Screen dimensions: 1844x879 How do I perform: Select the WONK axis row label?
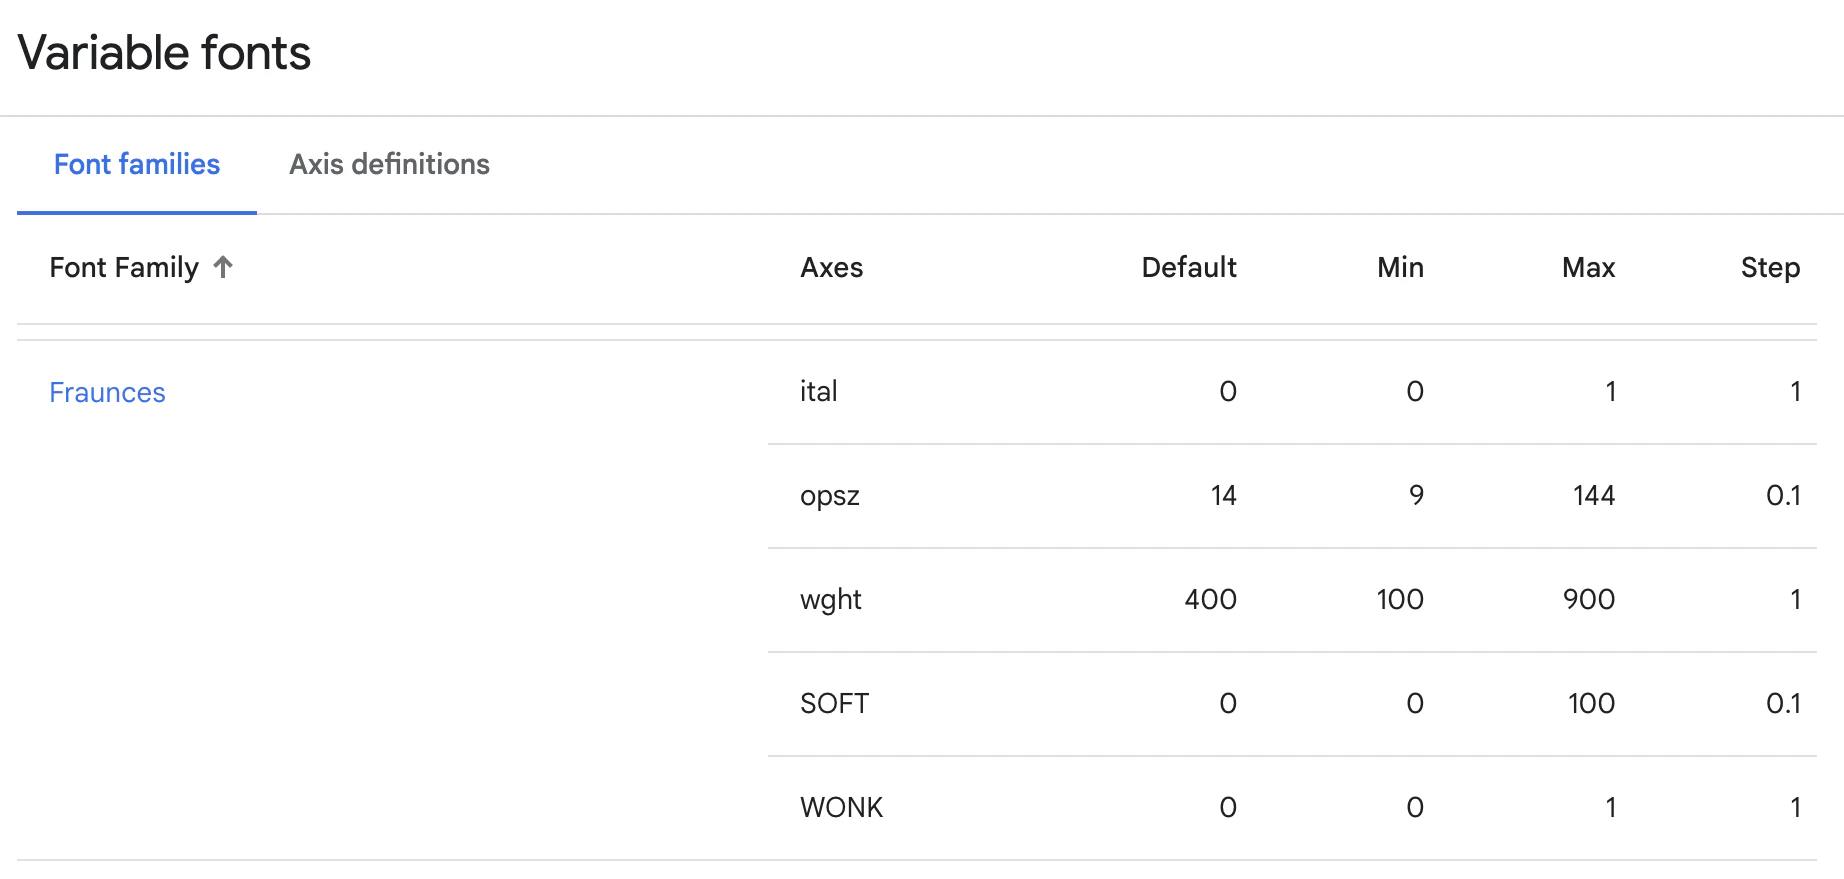click(841, 807)
